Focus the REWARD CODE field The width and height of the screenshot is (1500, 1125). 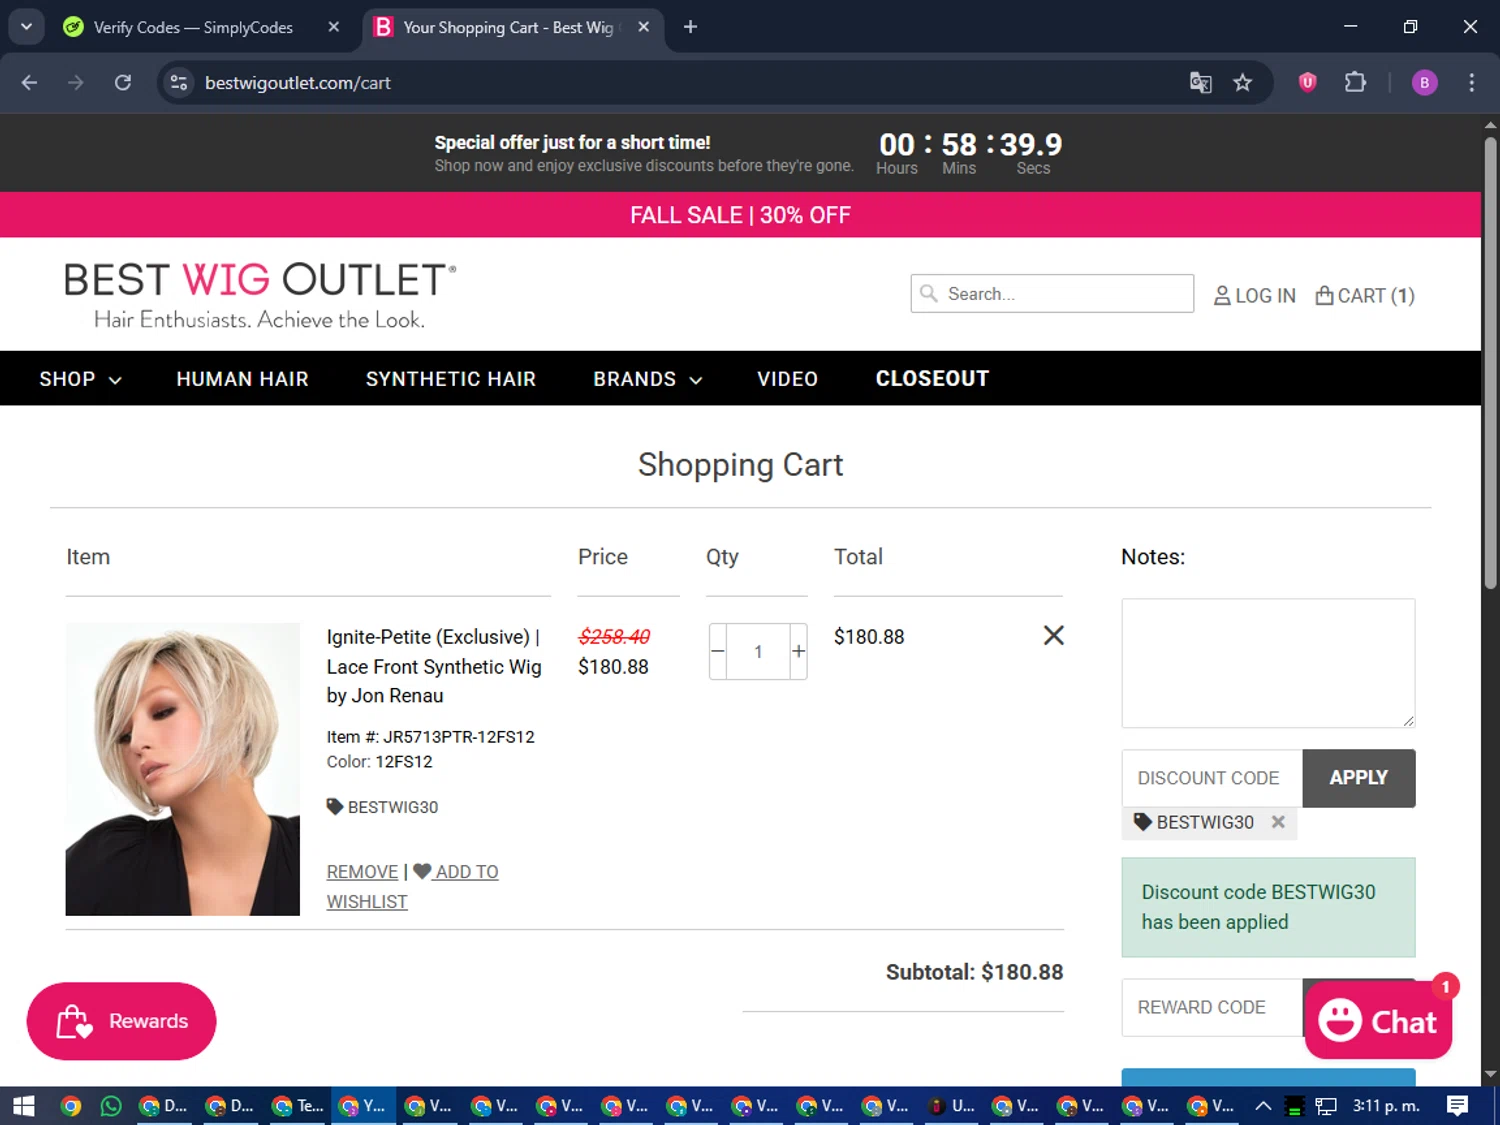pos(1212,1007)
